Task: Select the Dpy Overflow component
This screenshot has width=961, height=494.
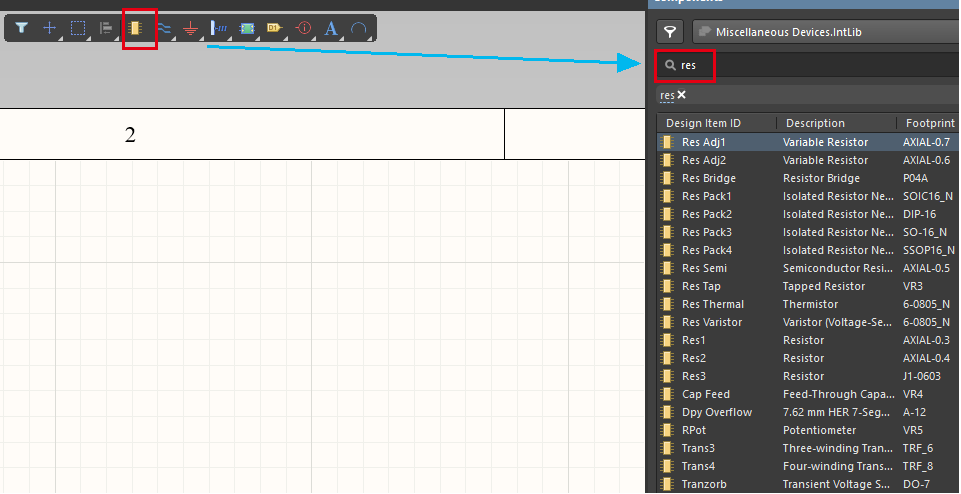Action: (x=809, y=412)
